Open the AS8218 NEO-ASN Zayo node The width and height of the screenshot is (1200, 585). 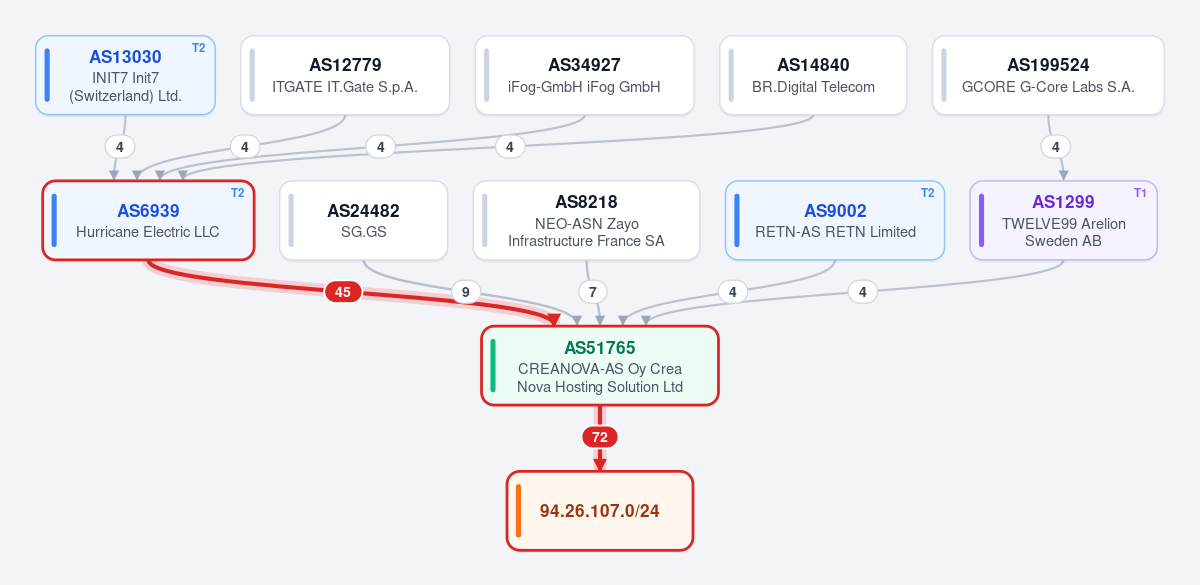[x=586, y=220]
